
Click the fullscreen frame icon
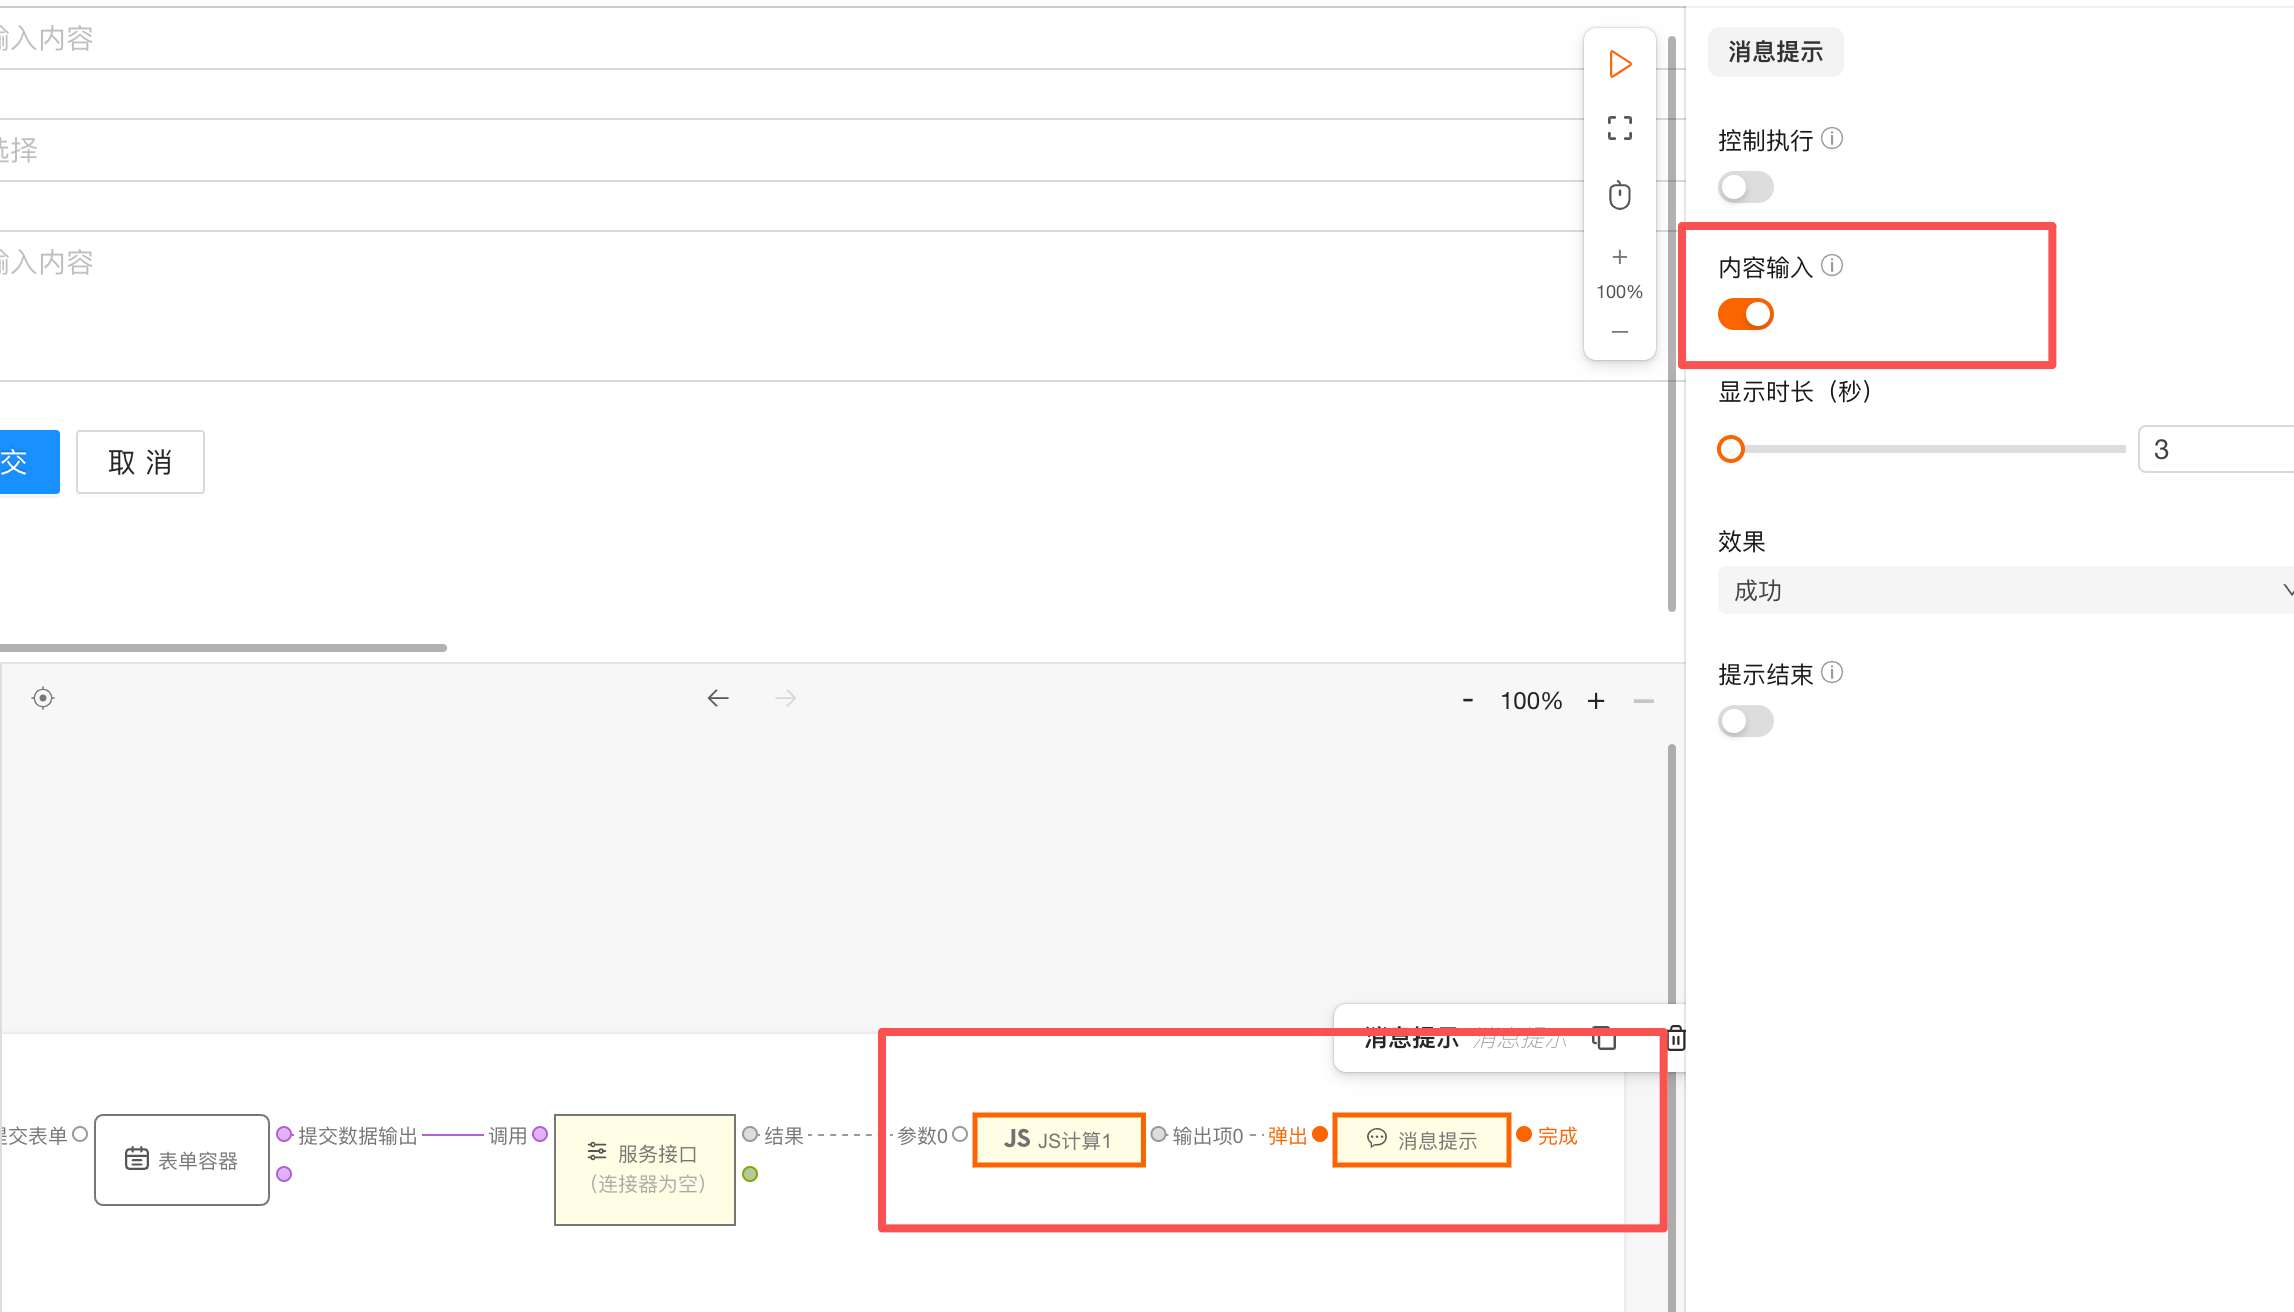click(x=1620, y=128)
